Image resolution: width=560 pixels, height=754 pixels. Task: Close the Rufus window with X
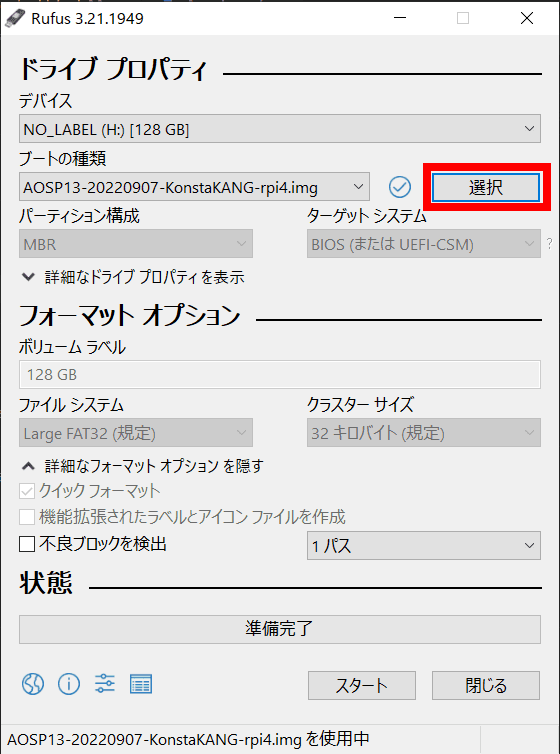coord(527,18)
